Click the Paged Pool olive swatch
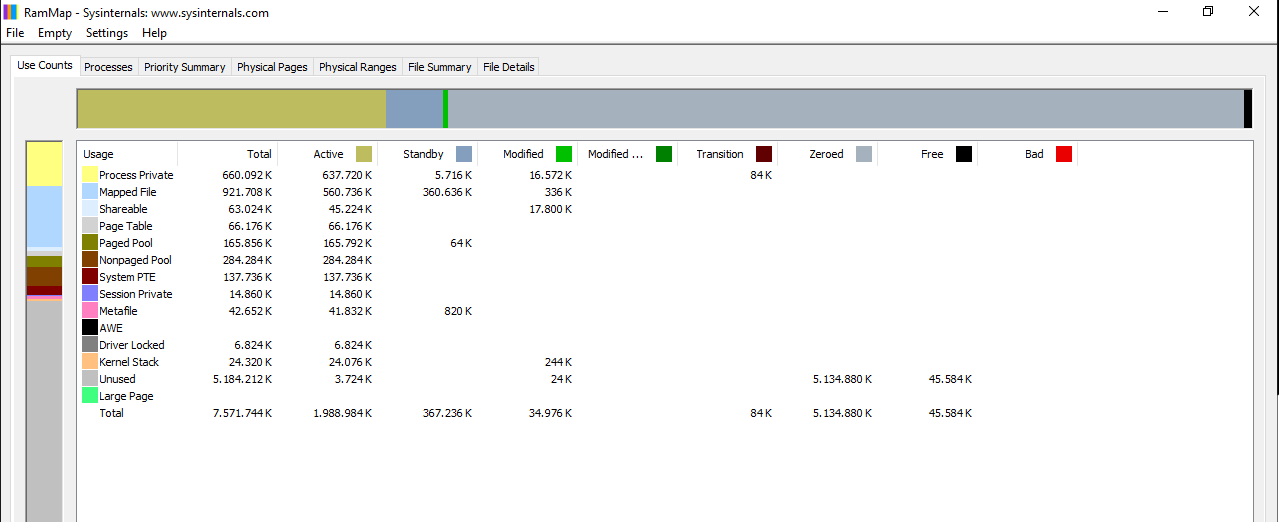Image resolution: width=1279 pixels, height=522 pixels. point(89,243)
